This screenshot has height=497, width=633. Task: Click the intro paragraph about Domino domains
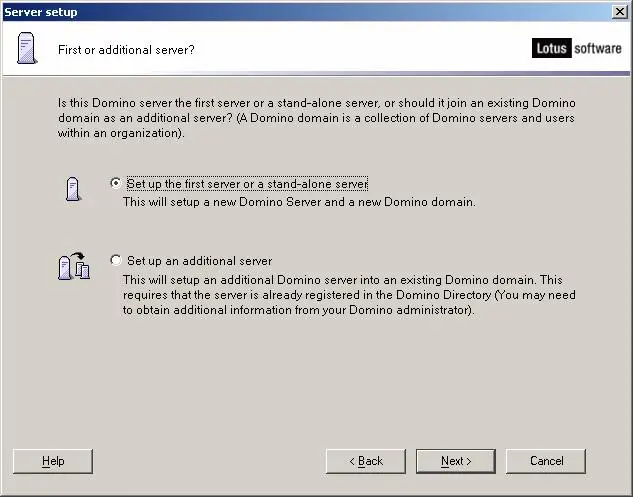click(317, 118)
